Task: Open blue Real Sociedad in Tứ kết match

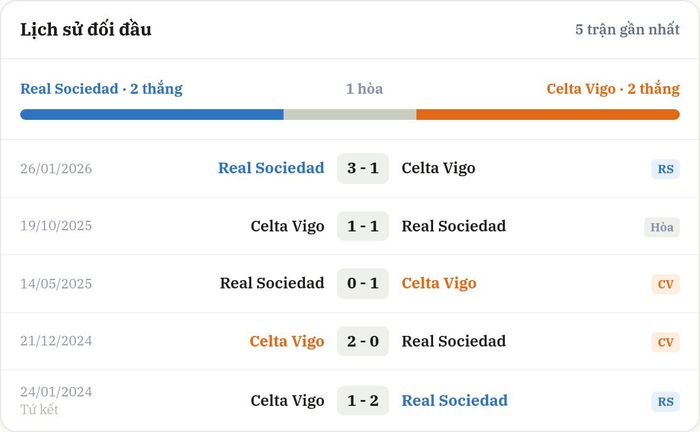Action: coord(454,401)
